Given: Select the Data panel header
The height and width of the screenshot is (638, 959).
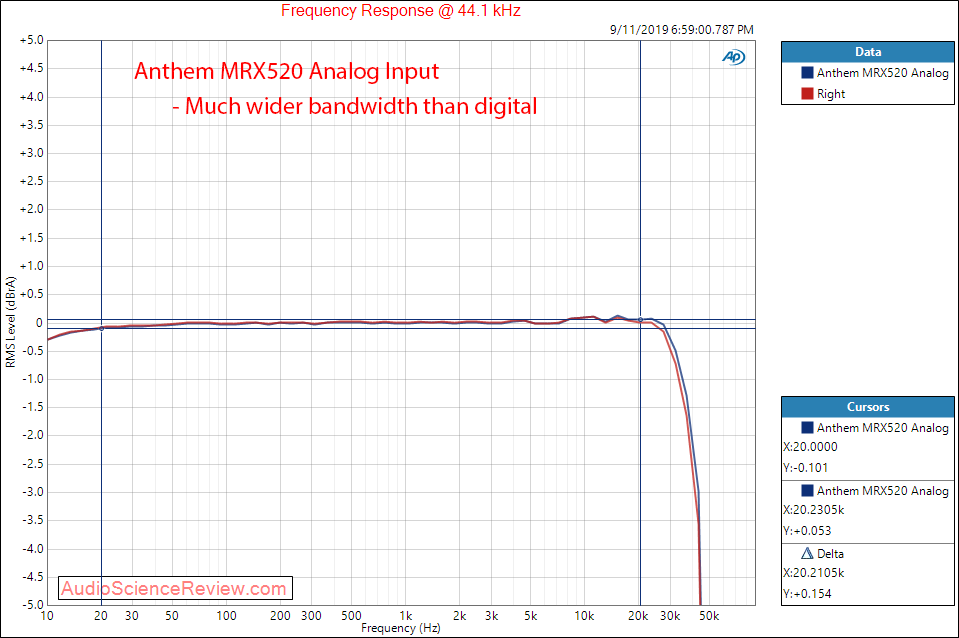Looking at the screenshot, I should click(x=868, y=52).
